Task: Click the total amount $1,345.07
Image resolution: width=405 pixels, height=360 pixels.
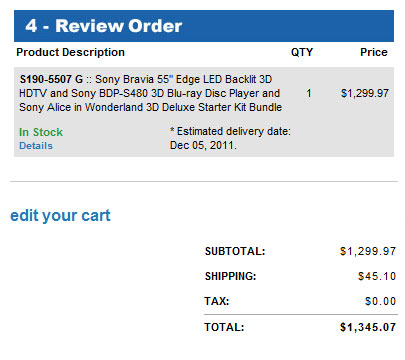Action: 368,327
